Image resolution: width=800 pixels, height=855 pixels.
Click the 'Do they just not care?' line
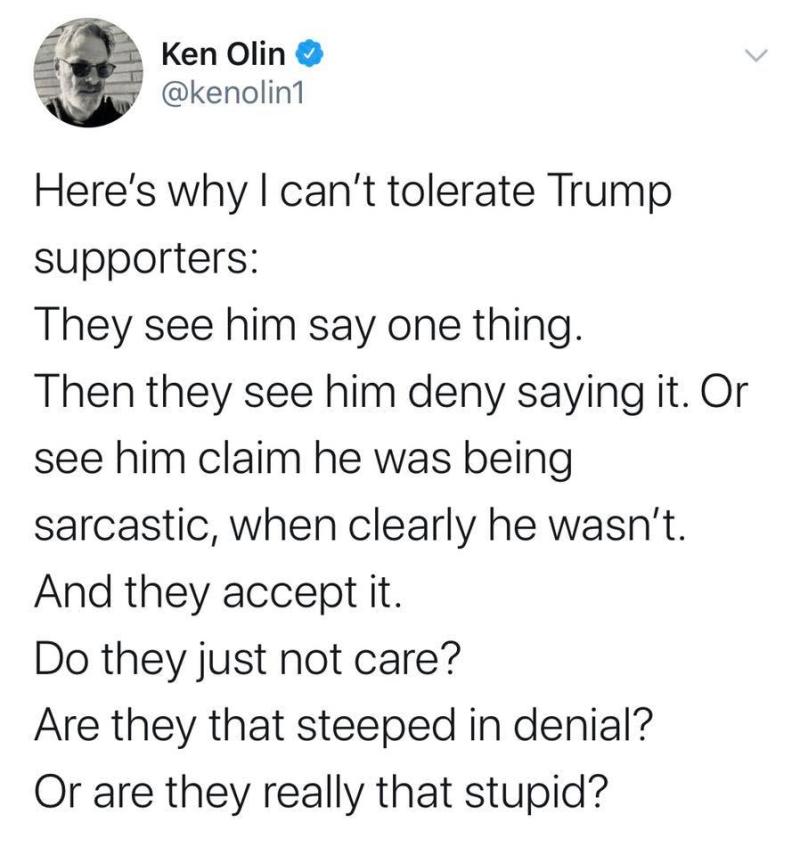[248, 660]
